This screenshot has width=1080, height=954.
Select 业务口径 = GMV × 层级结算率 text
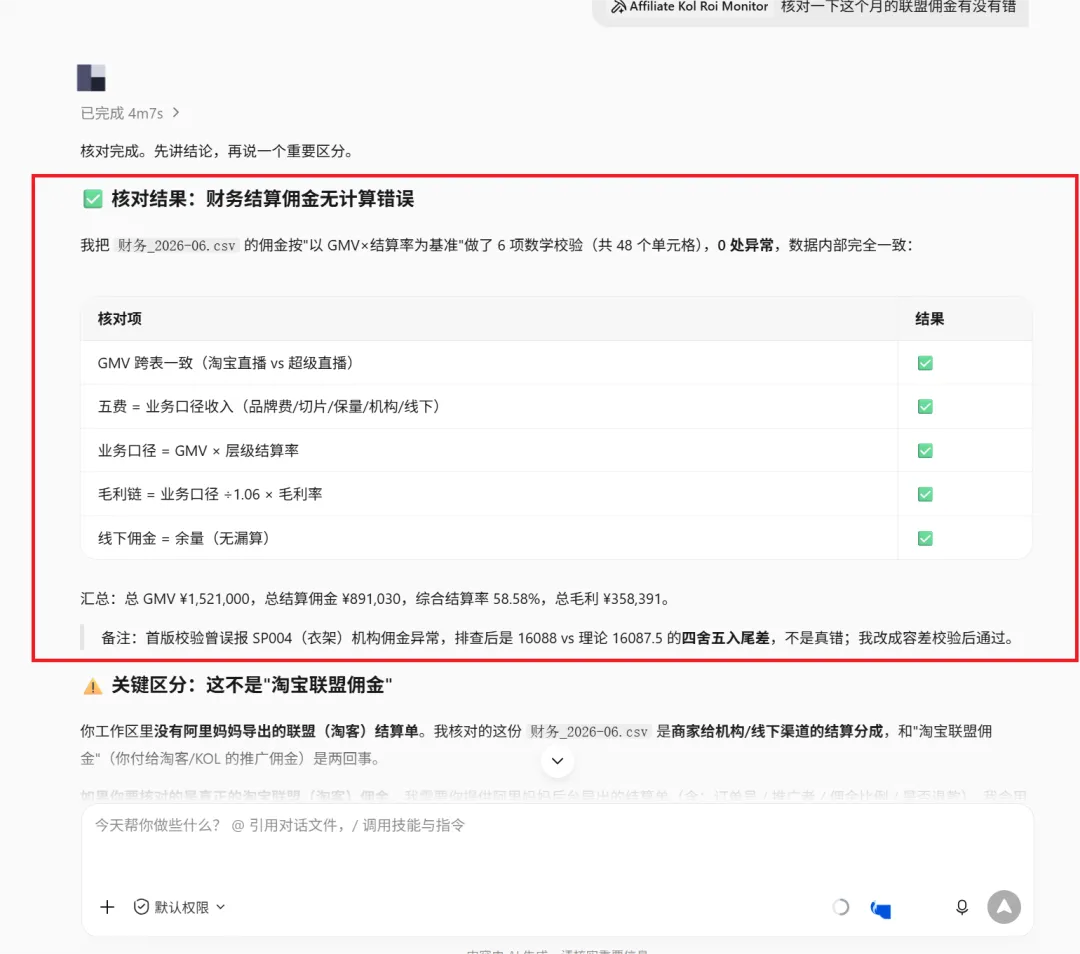[198, 450]
